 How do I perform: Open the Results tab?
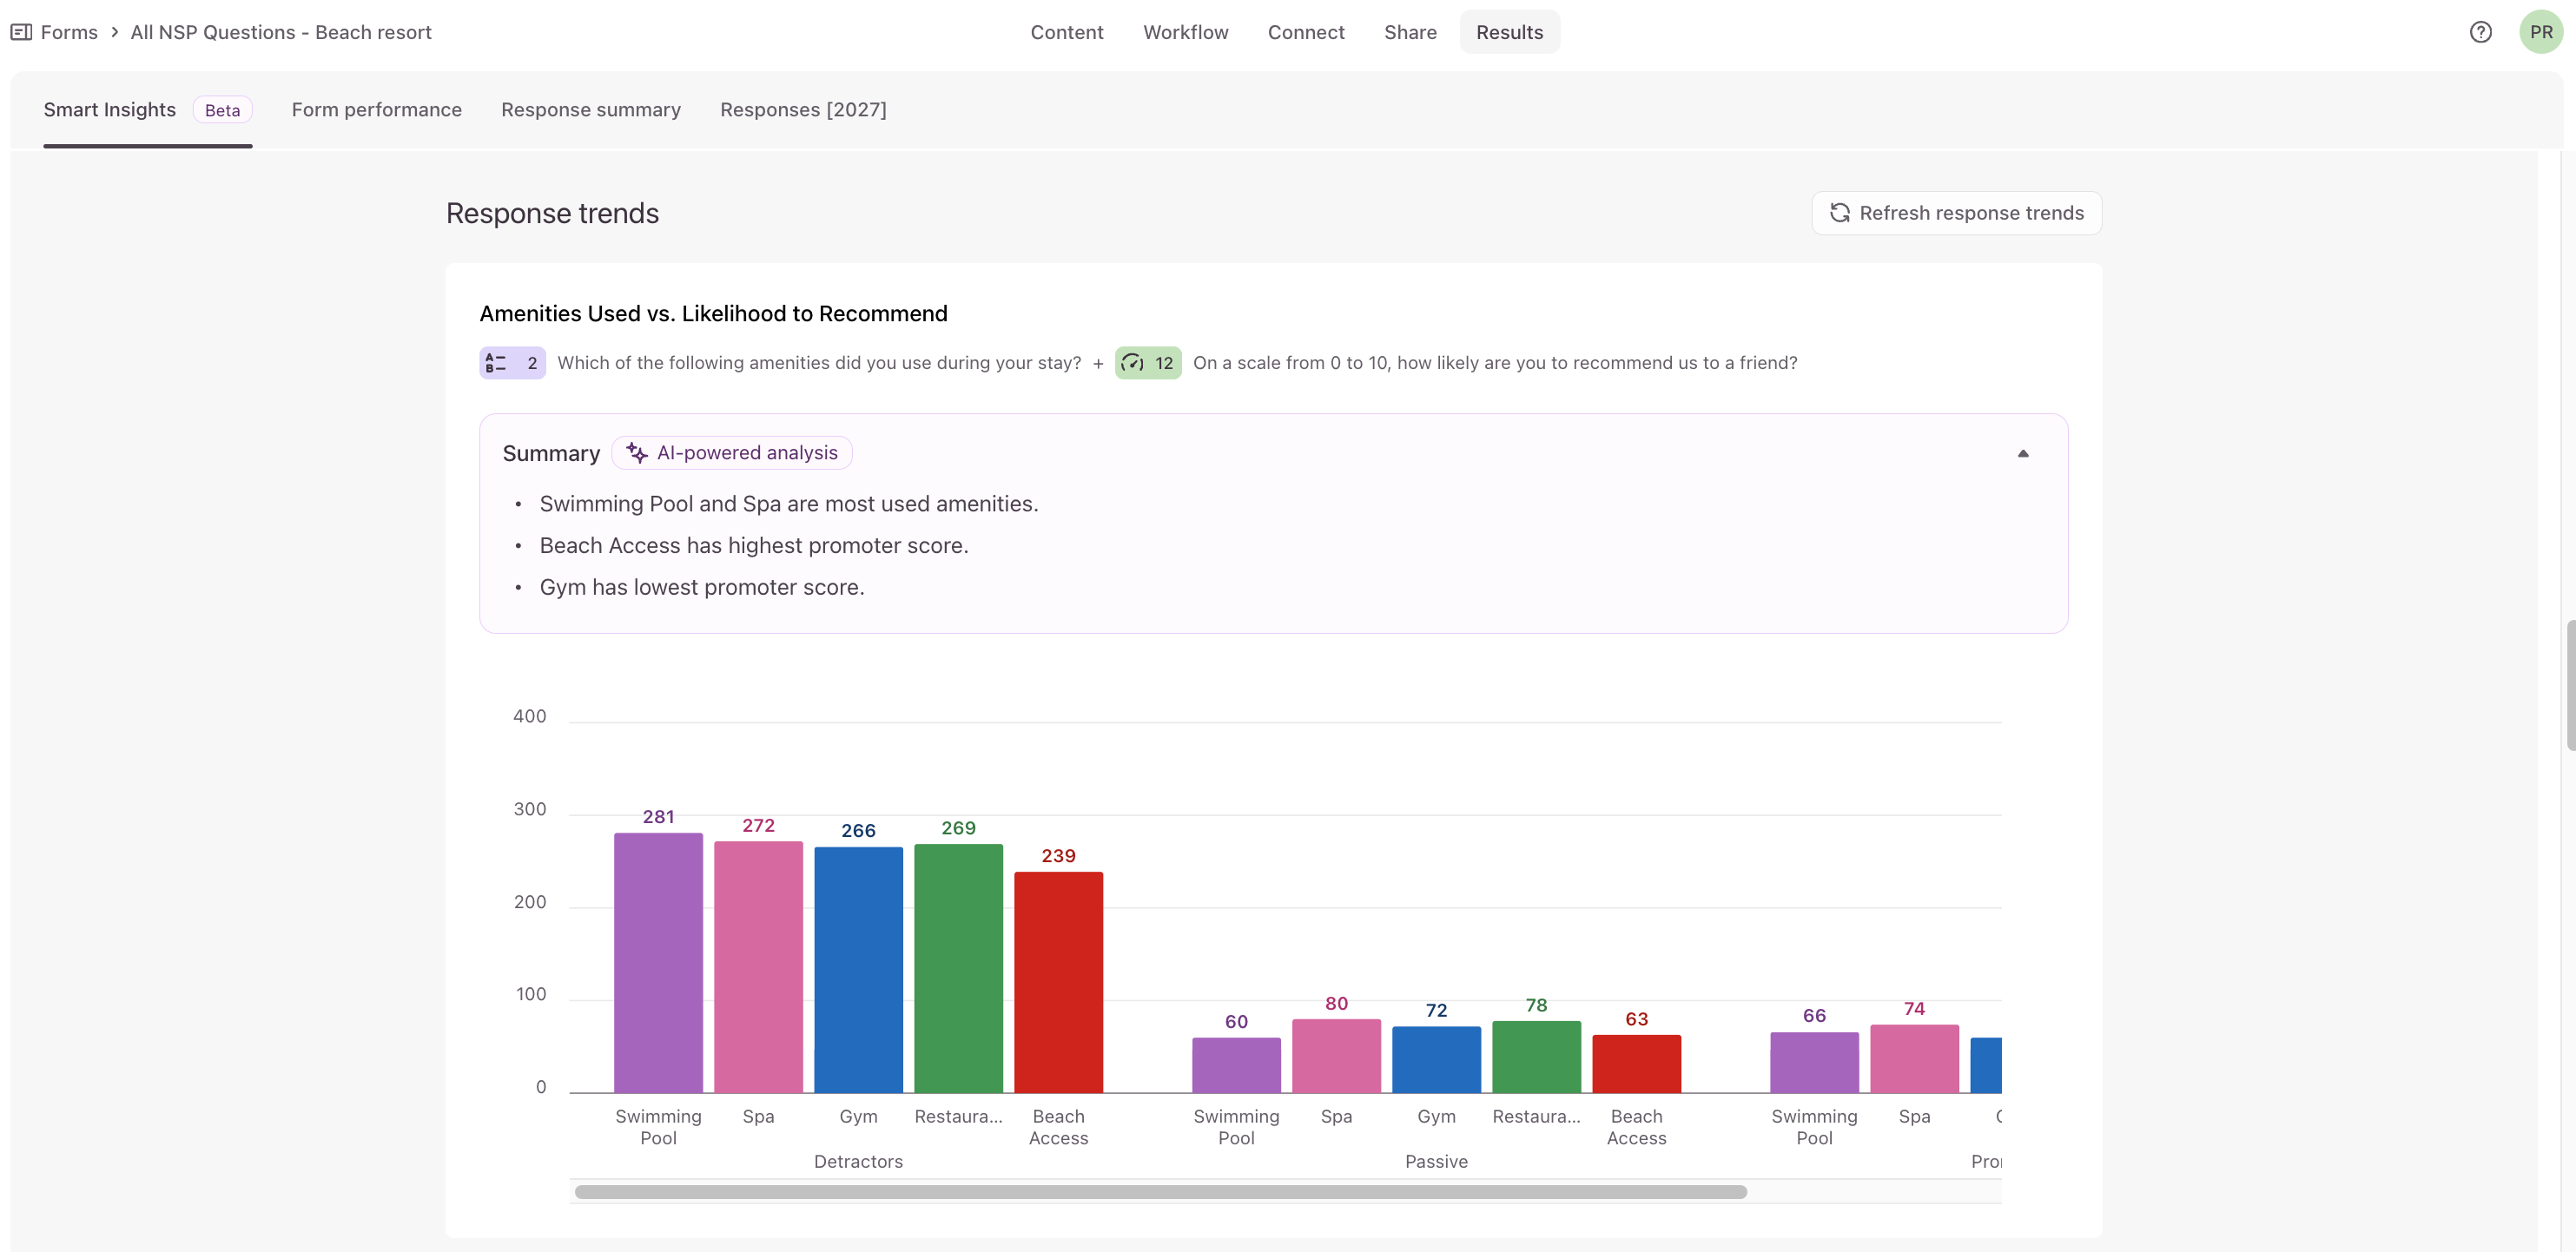1509,32
